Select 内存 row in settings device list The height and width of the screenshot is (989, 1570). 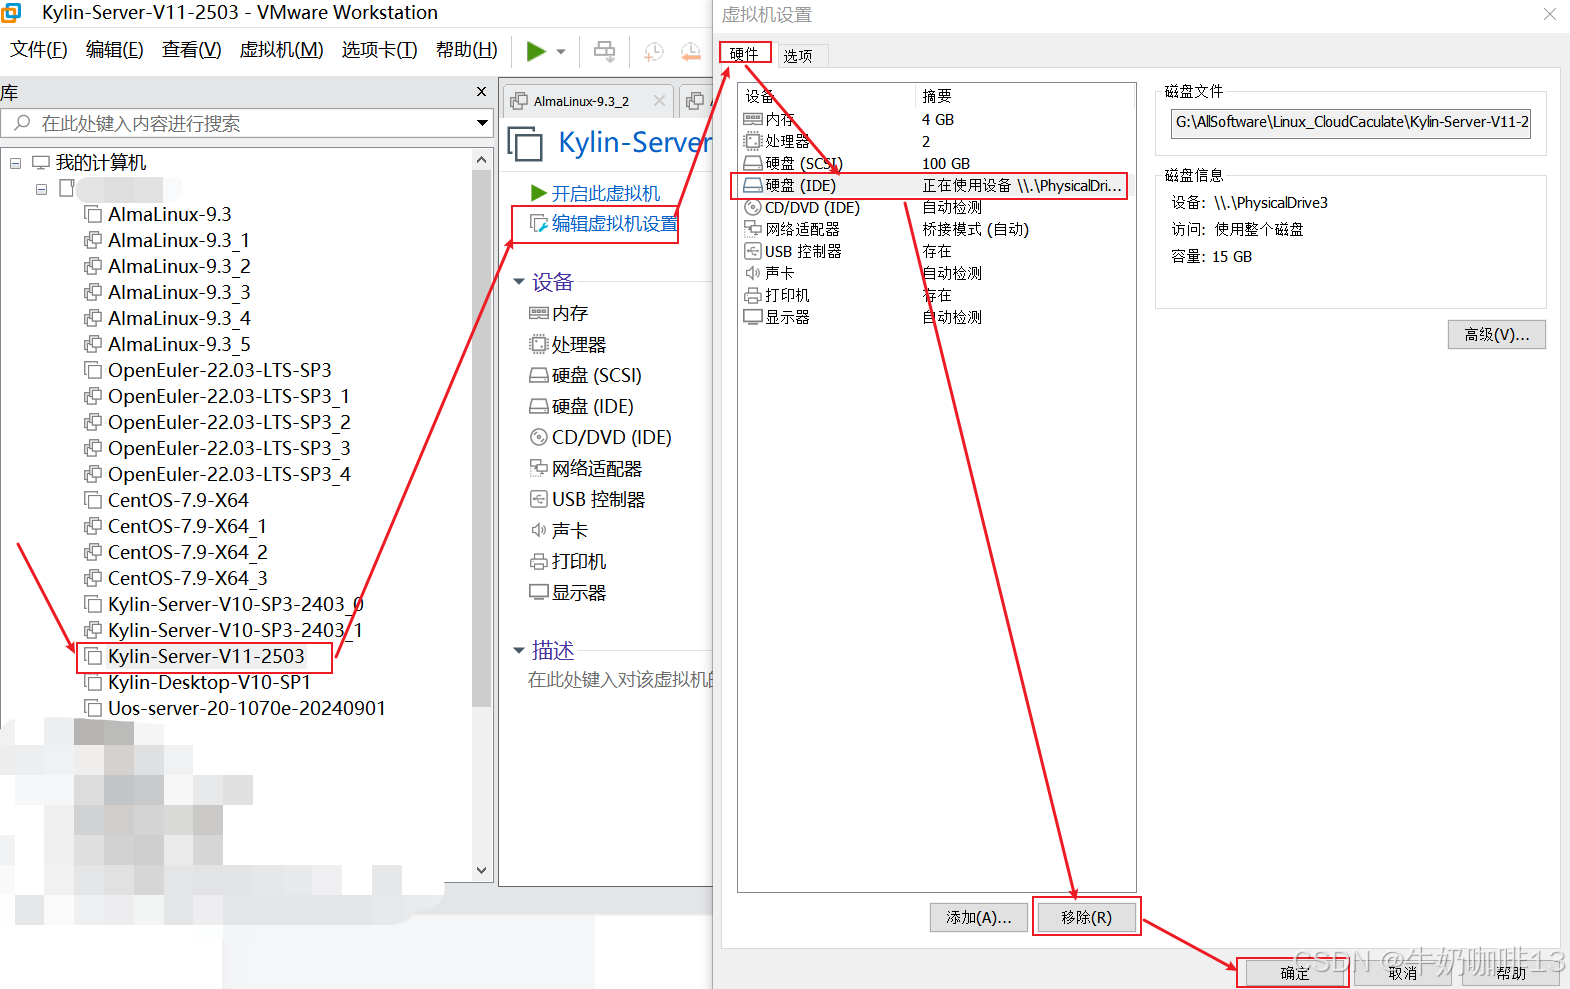coord(936,119)
